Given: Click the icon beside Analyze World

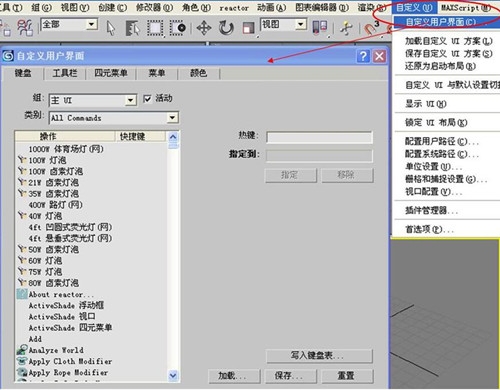Looking at the screenshot, I should point(22,350).
